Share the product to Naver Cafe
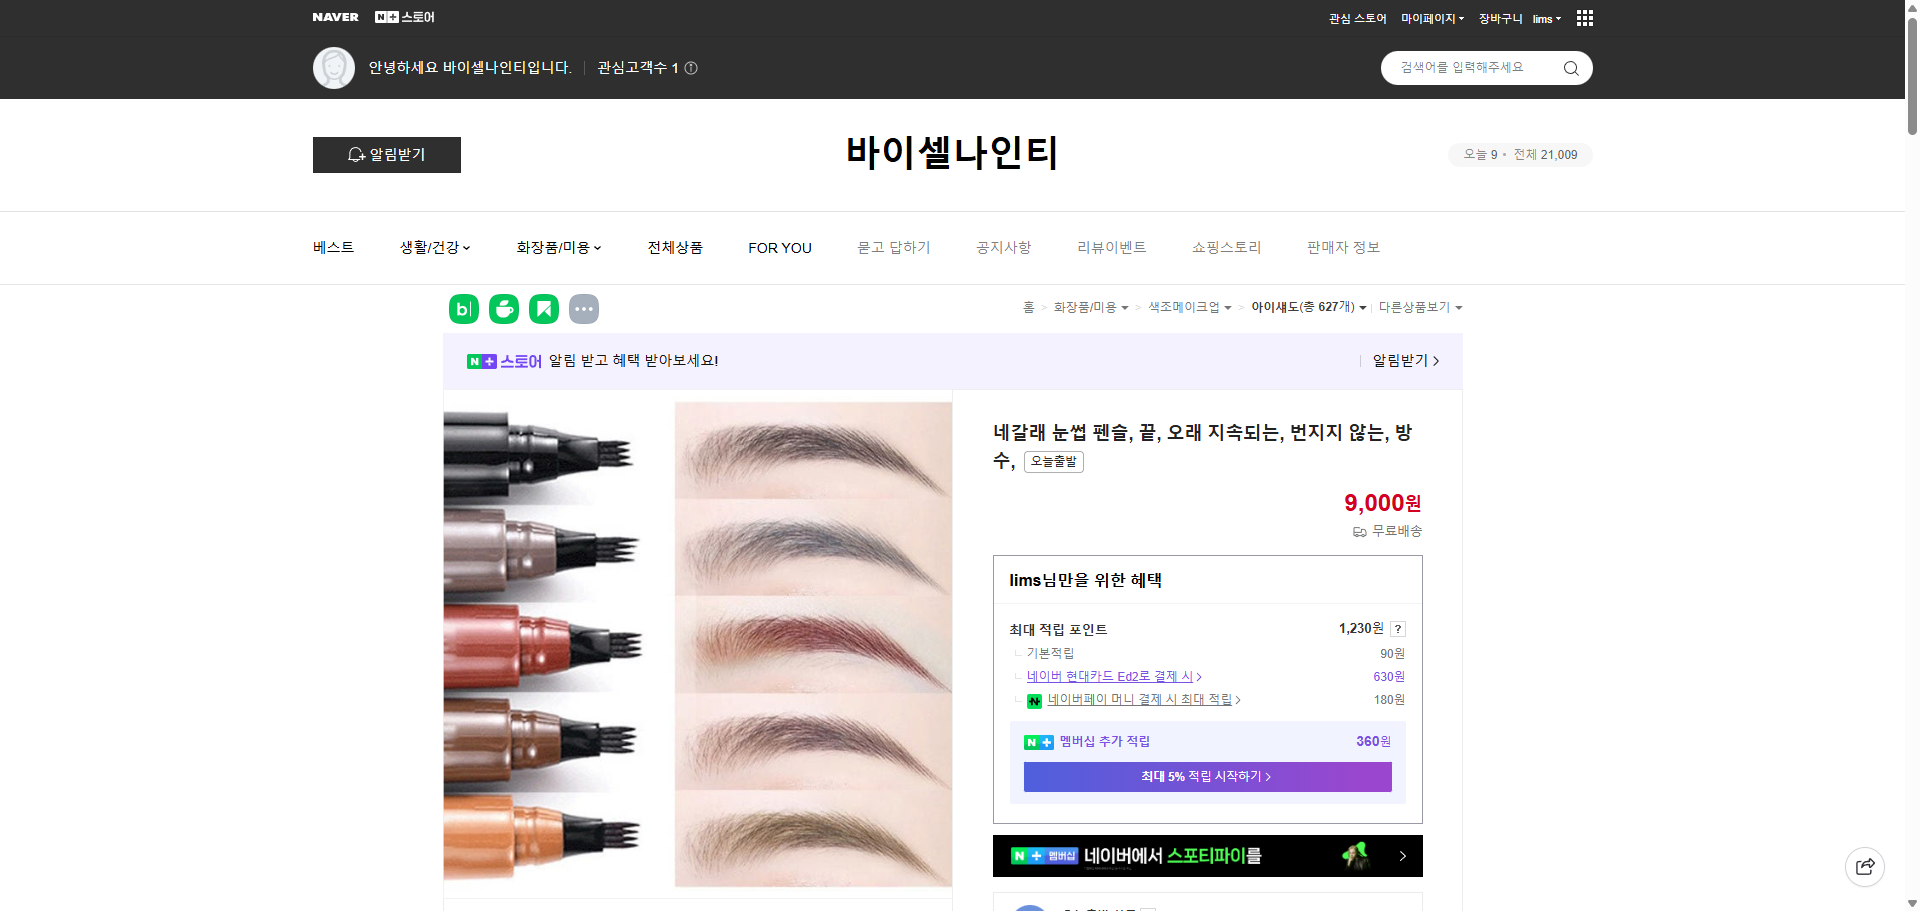The height and width of the screenshot is (911, 1920). pos(503,308)
